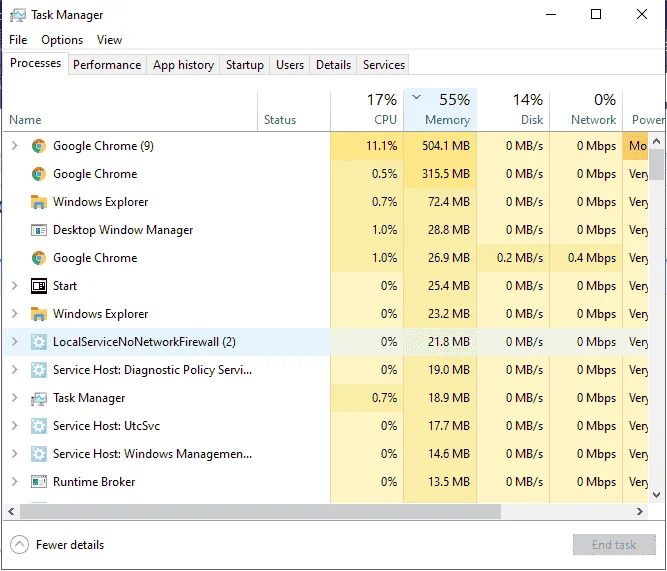
Task: Click horizontal scrollbar left arrow
Action: point(11,512)
